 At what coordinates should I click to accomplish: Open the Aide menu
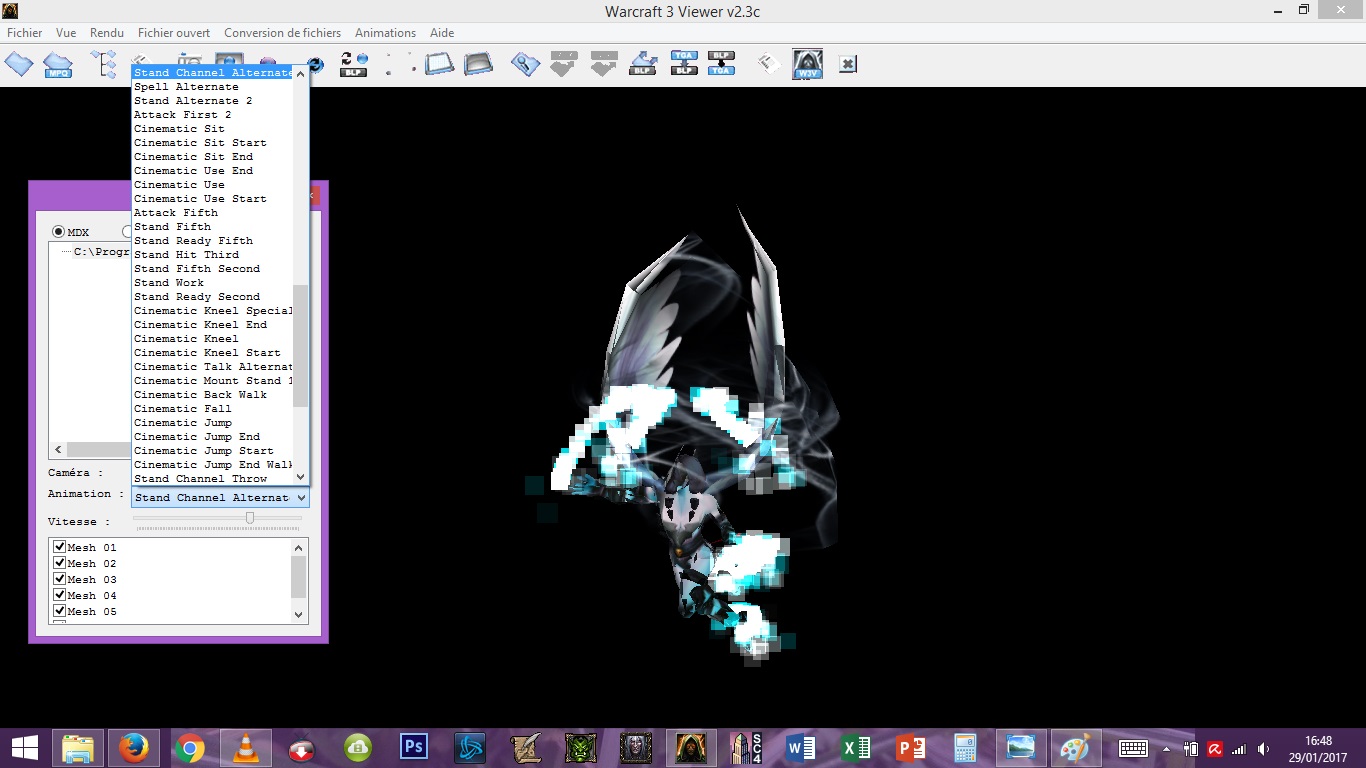442,33
